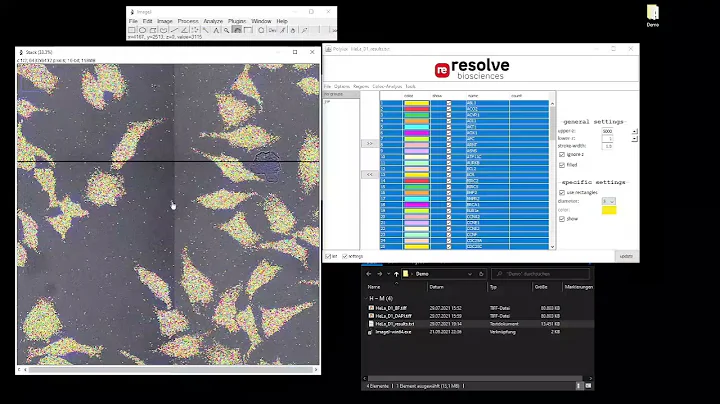Switch explorer to details view icon
Viewport: 720px width, 404px height.
[579, 386]
